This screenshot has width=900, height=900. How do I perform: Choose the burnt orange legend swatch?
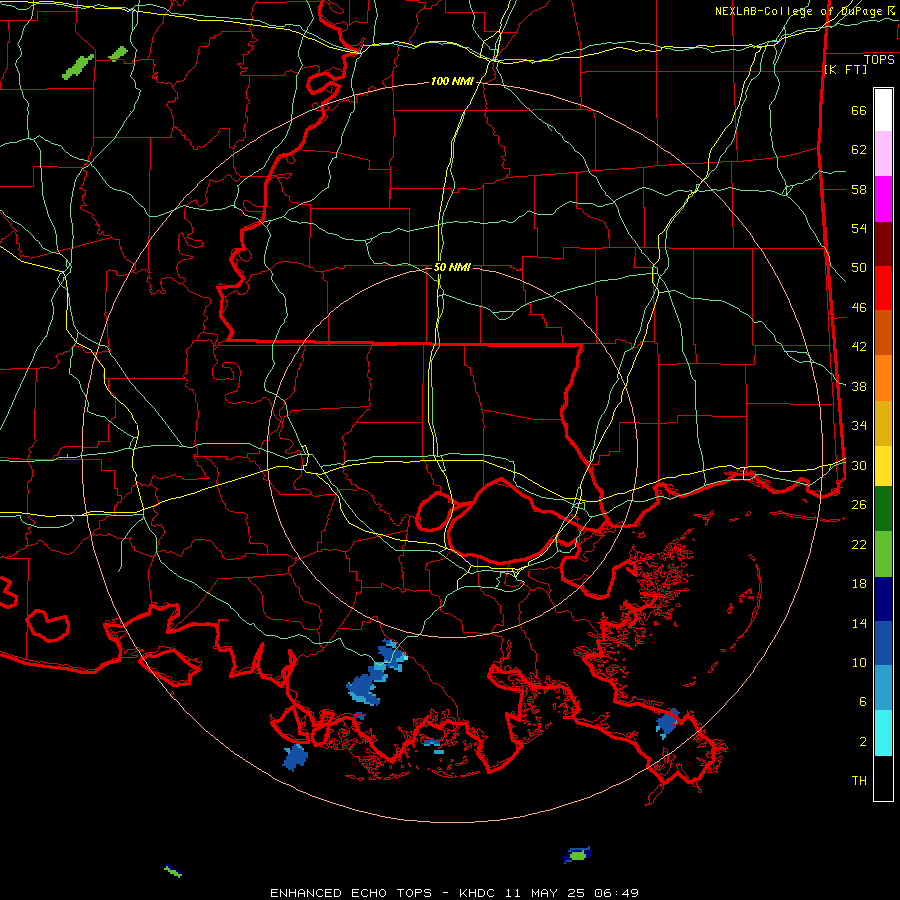[x=883, y=332]
